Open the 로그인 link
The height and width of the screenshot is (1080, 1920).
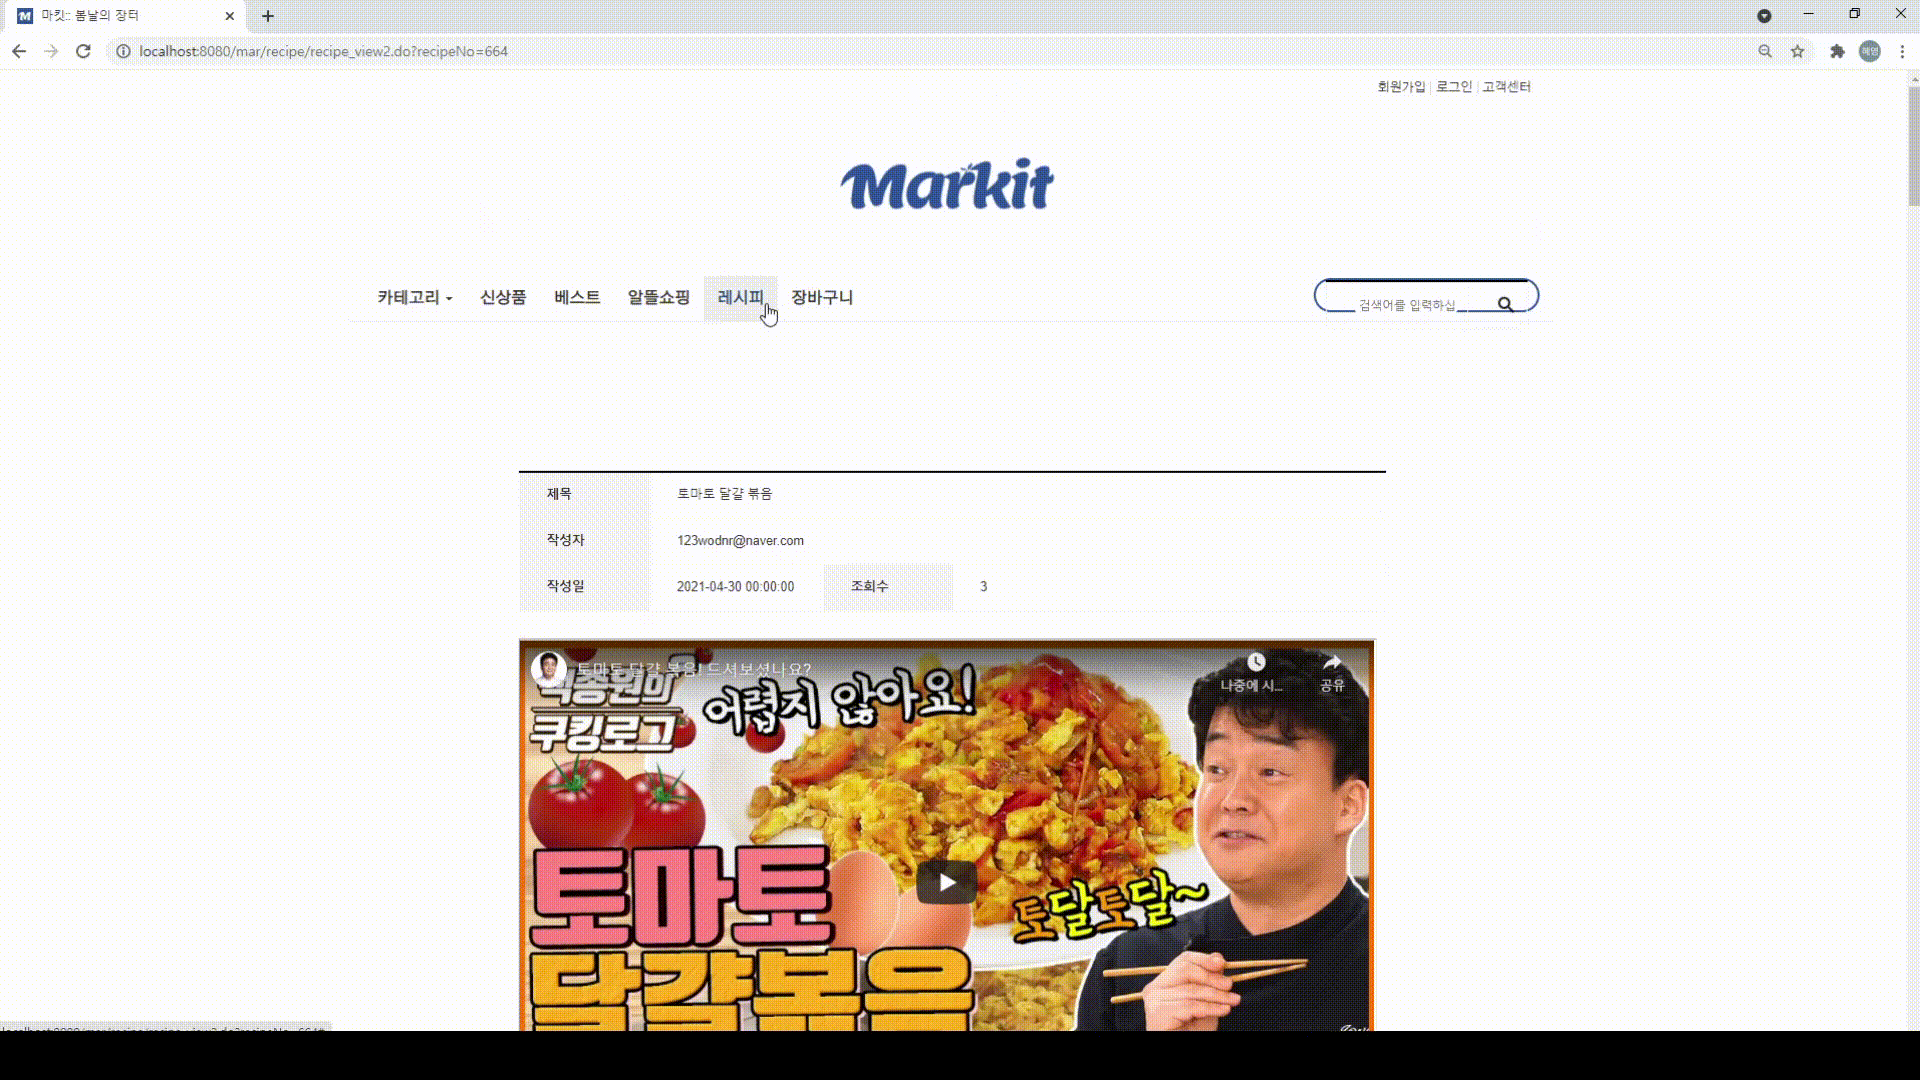pyautogui.click(x=1452, y=87)
